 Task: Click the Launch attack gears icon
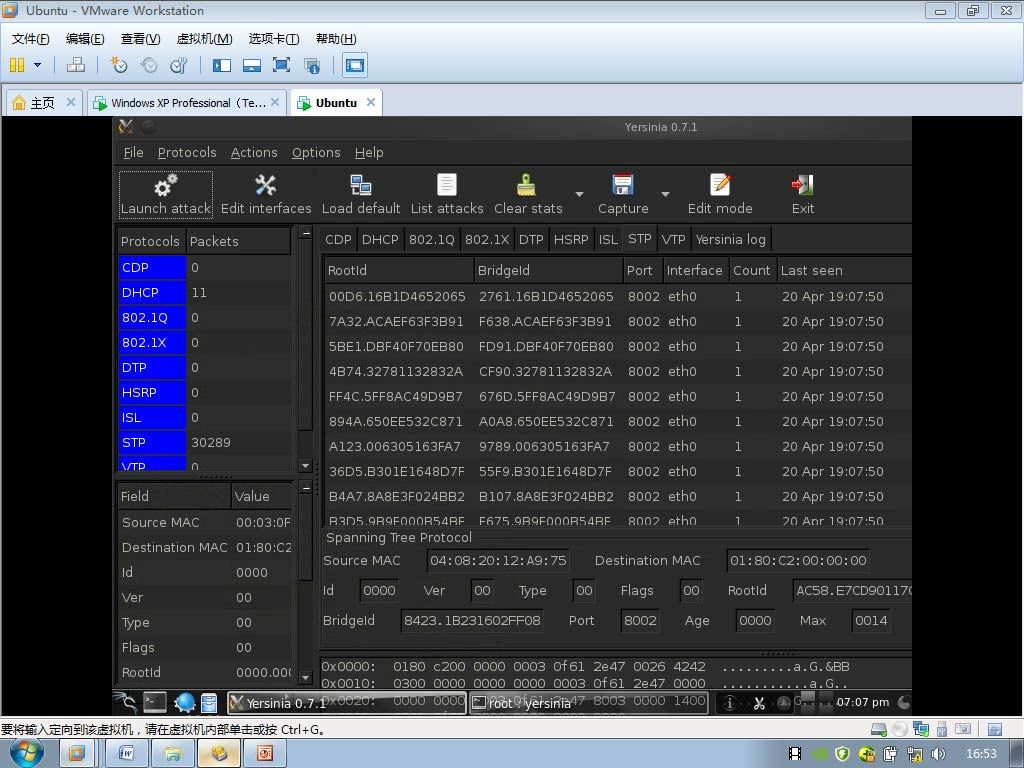(x=166, y=185)
